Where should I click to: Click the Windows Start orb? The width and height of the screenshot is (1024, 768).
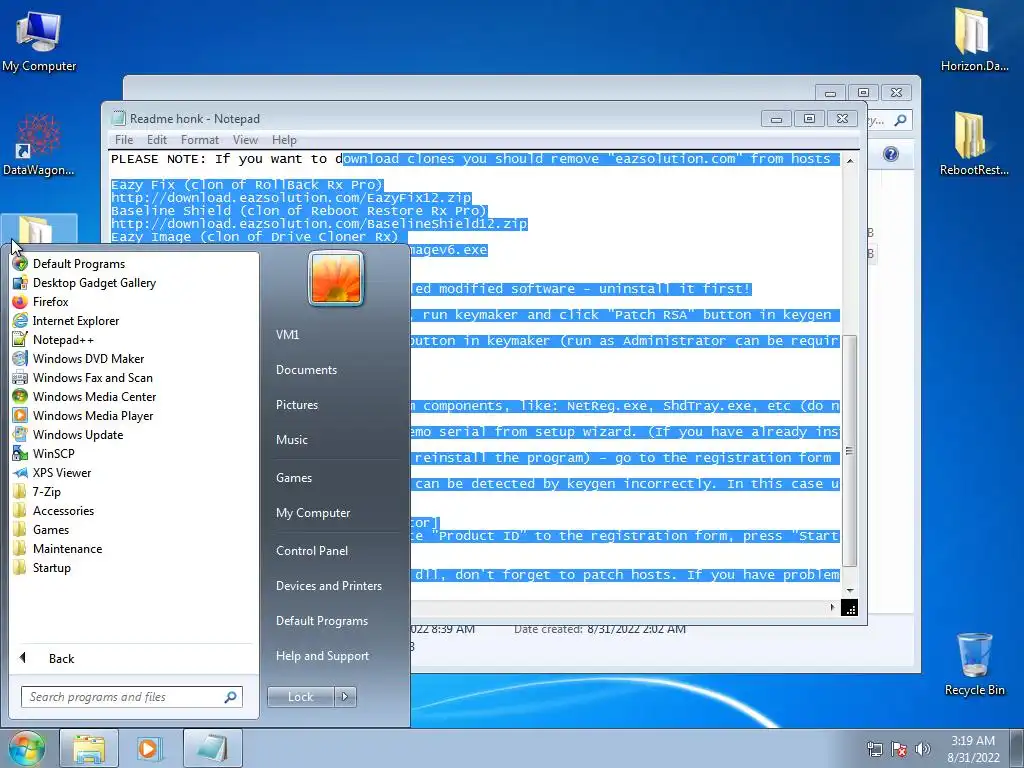pyautogui.click(x=27, y=748)
